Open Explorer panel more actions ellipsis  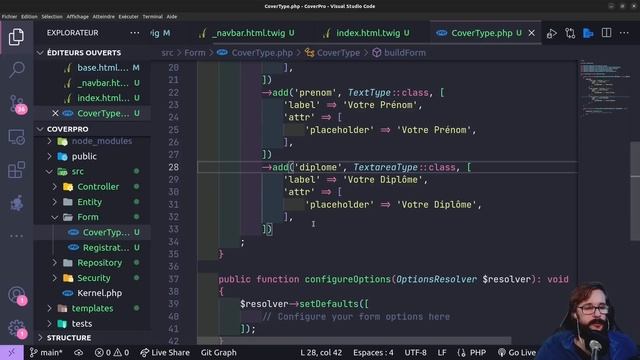click(x=135, y=33)
